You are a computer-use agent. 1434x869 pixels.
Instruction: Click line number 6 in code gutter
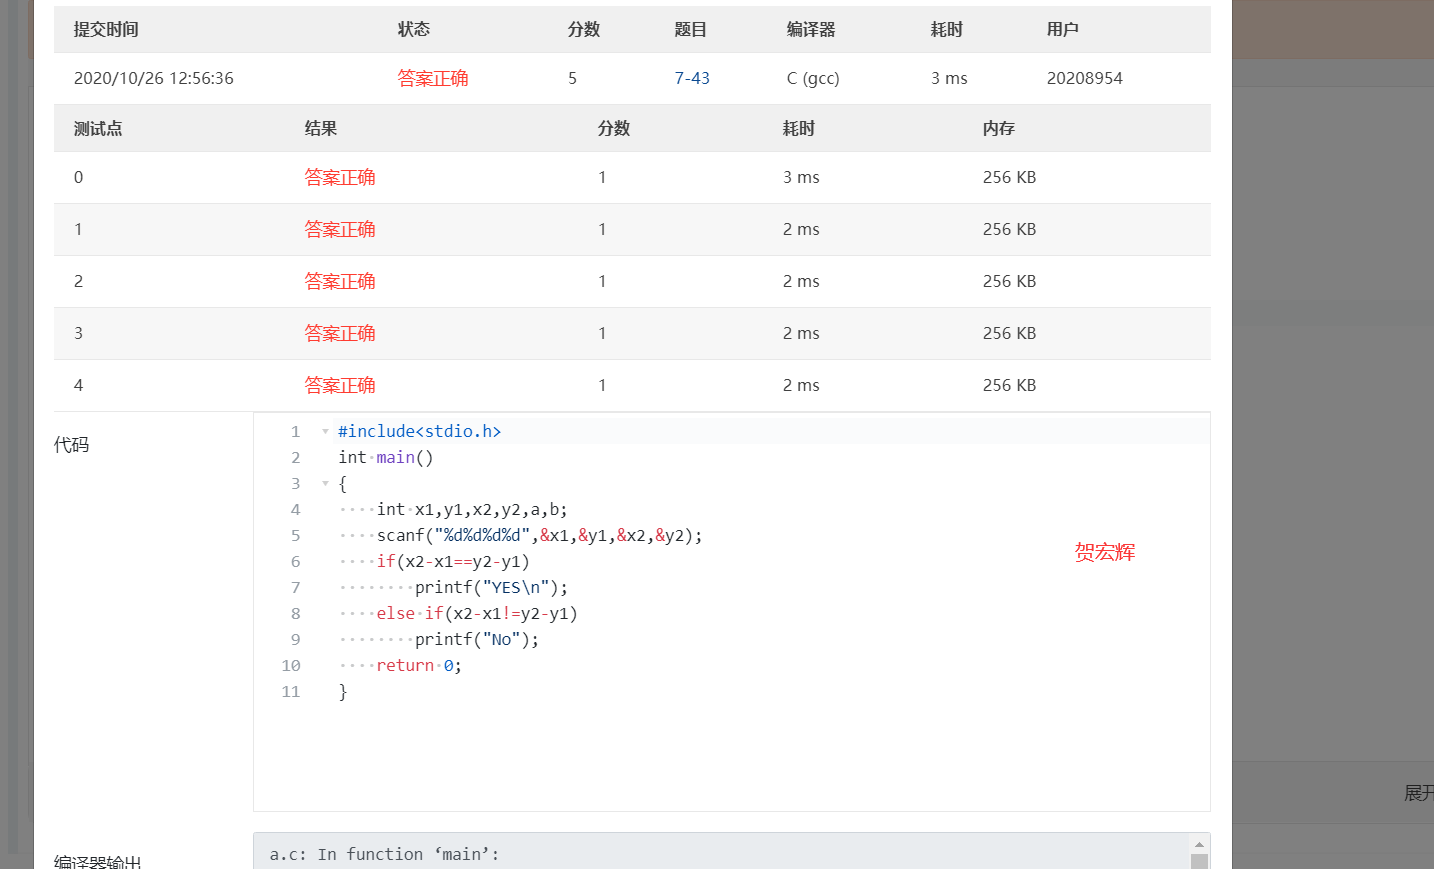click(295, 561)
